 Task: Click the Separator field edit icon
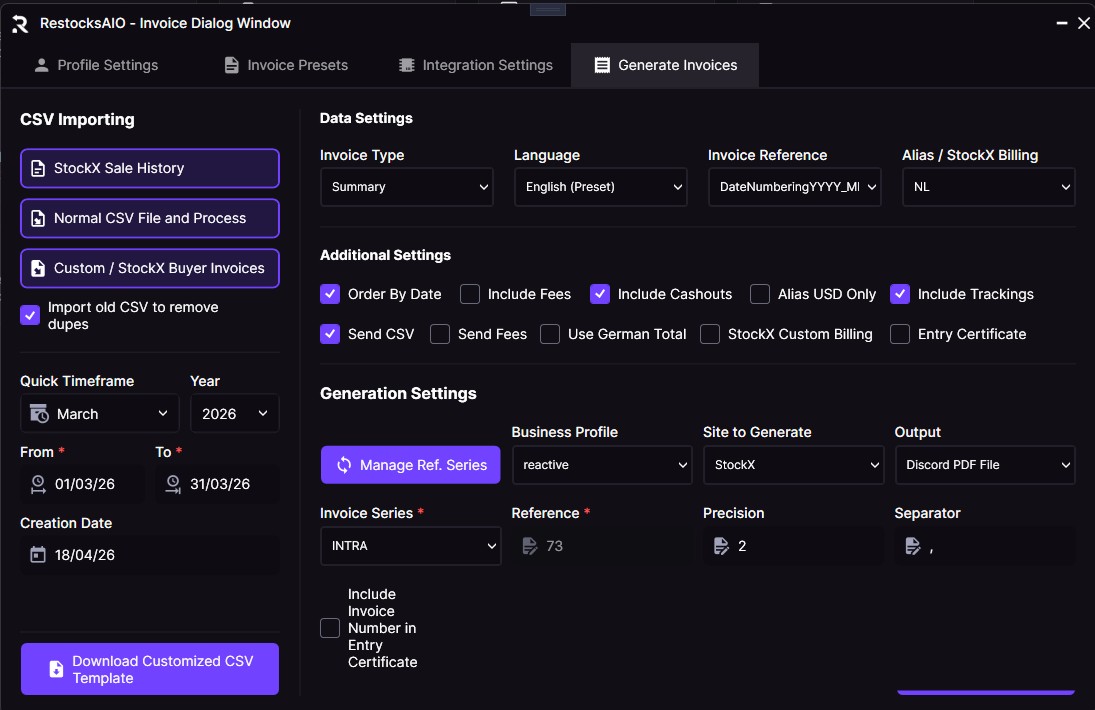click(912, 546)
